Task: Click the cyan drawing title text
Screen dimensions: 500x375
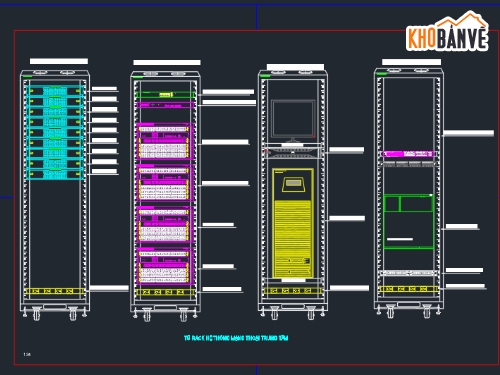Action: point(236,338)
